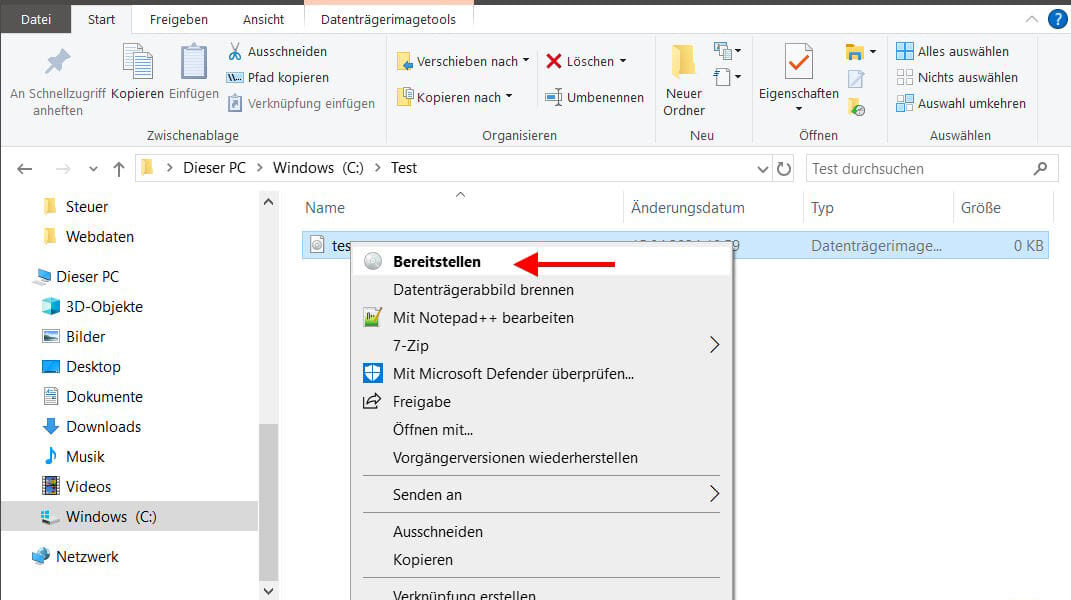The height and width of the screenshot is (600, 1071).
Task: Open address bar history dropdown
Action: [x=762, y=169]
